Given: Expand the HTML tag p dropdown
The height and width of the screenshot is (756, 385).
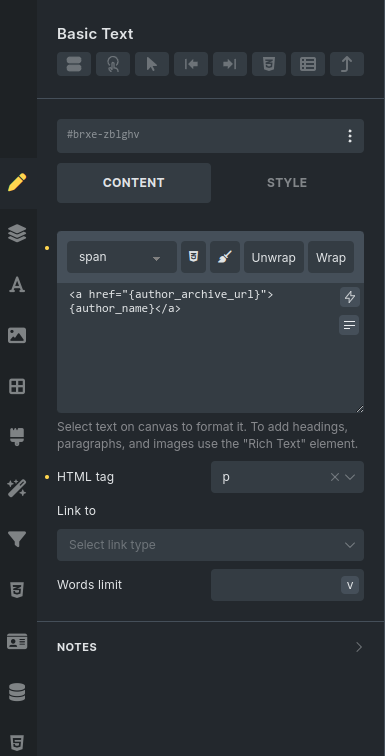Looking at the screenshot, I should click(350, 477).
